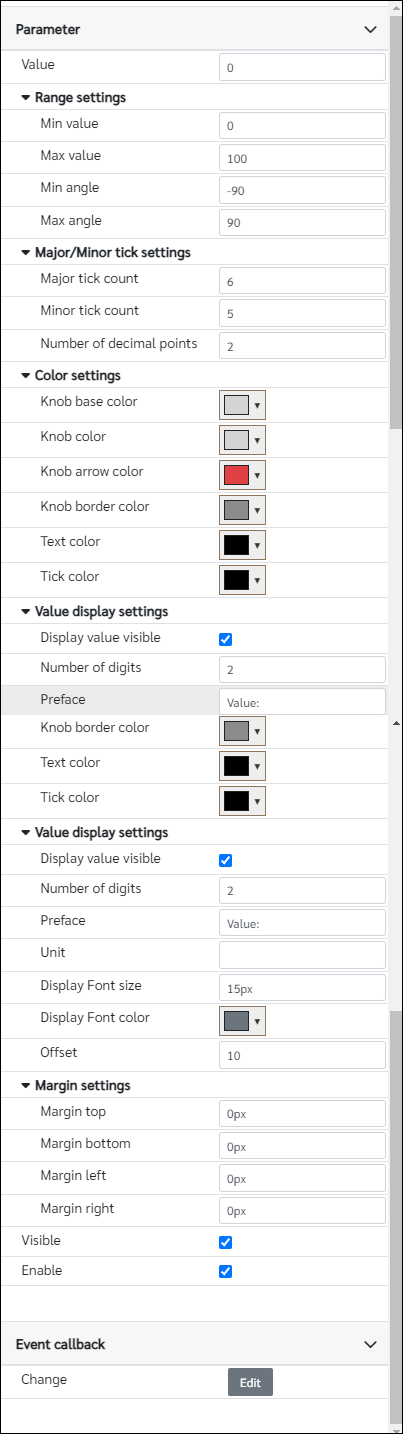Image resolution: width=403 pixels, height=1434 pixels.
Task: Uncheck the Enable checkbox
Action: click(225, 1272)
